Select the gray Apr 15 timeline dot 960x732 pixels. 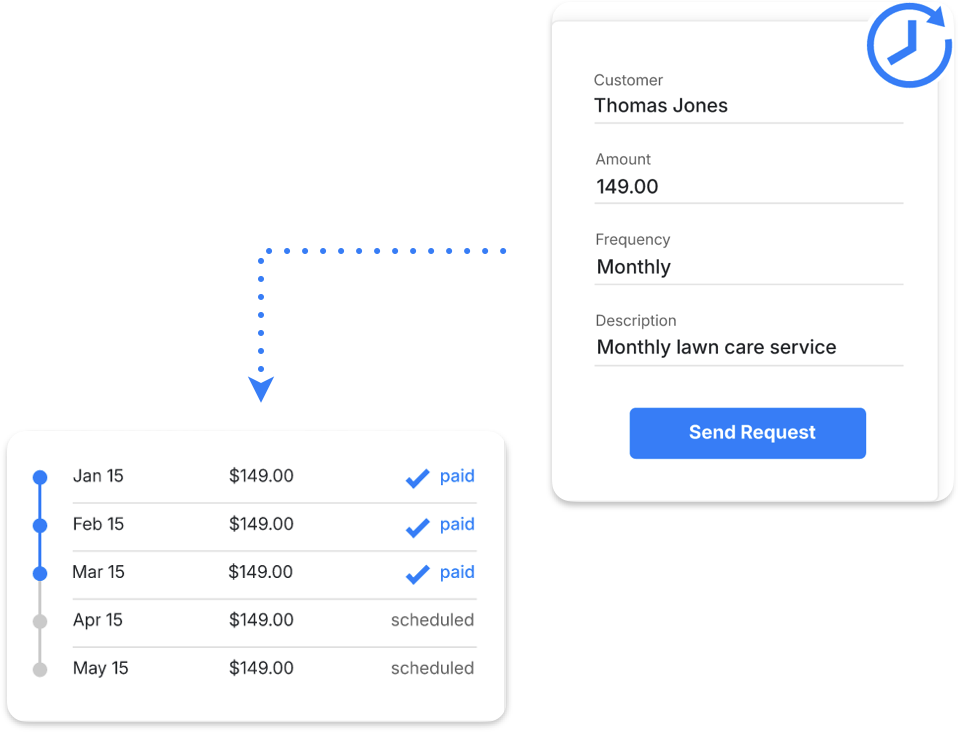(40, 621)
